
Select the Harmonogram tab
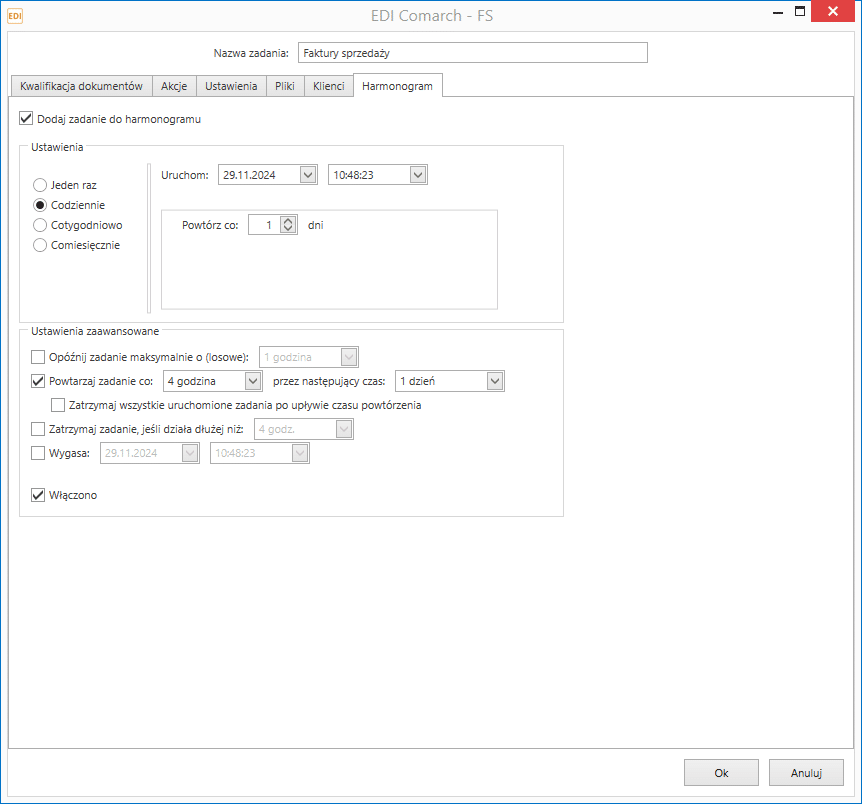click(x=397, y=86)
